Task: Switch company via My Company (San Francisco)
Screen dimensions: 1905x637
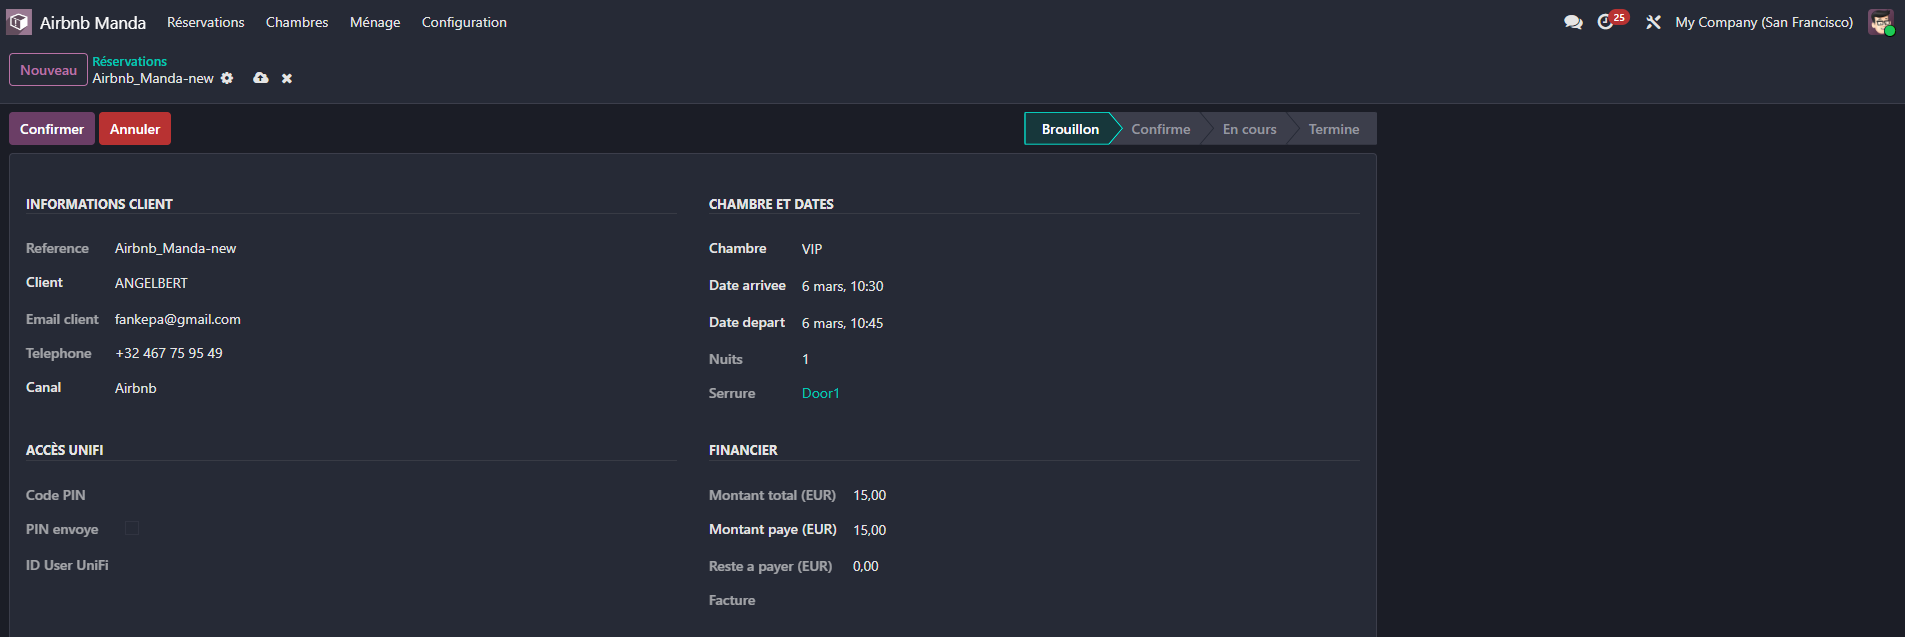Action: click(x=1764, y=22)
